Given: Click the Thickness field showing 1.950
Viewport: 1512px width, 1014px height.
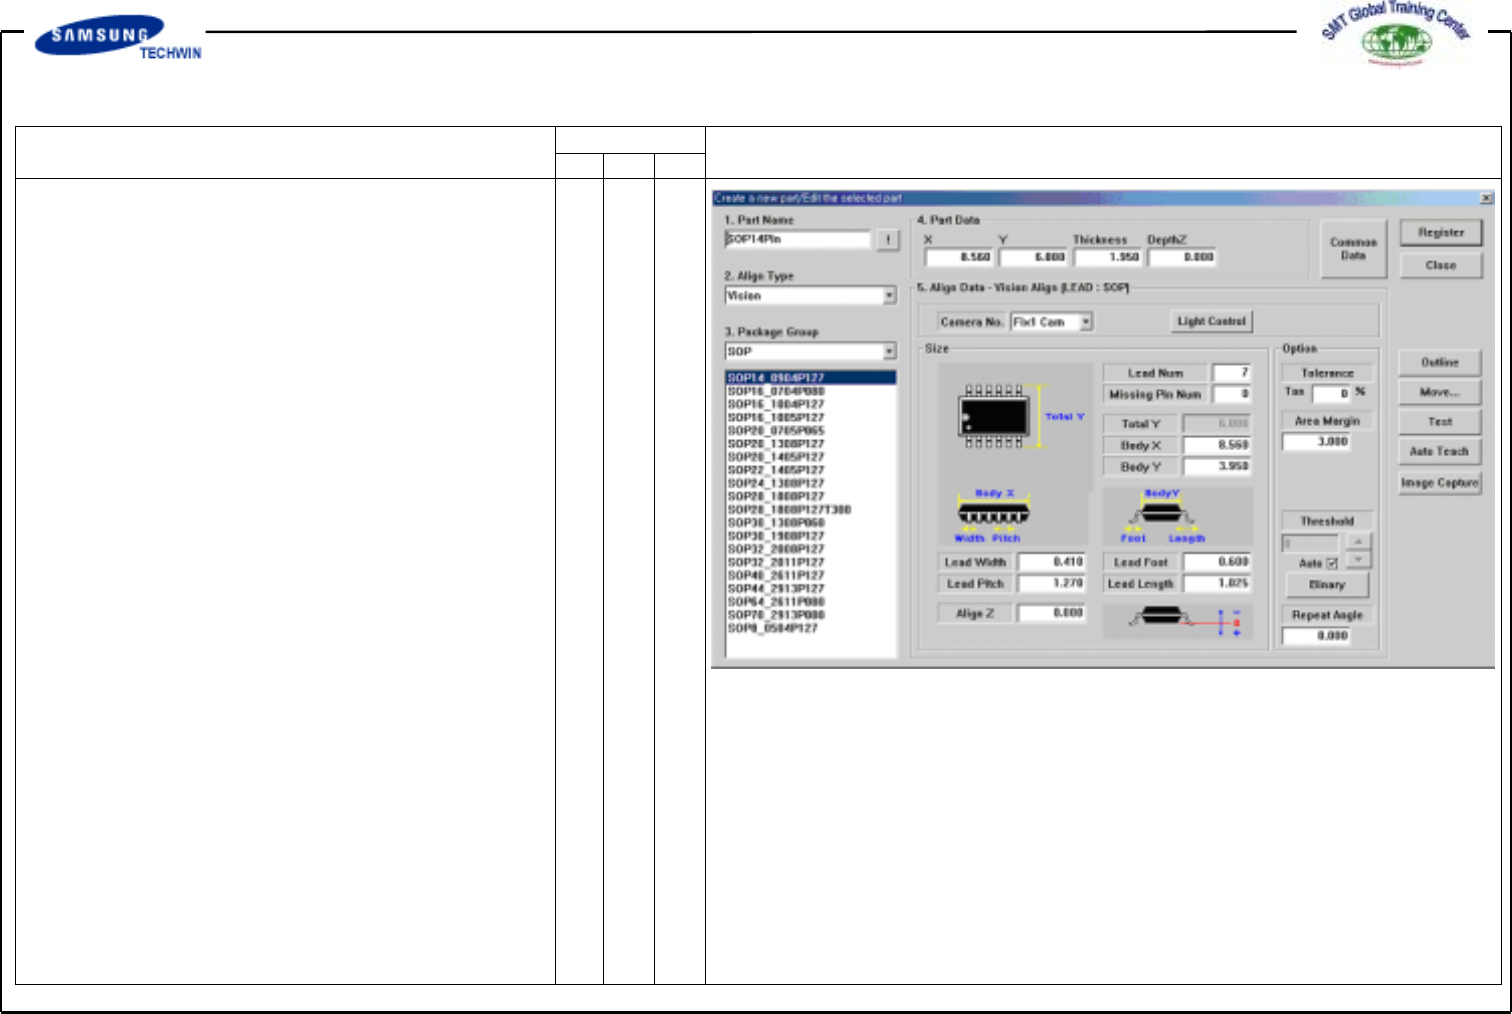Looking at the screenshot, I should pyautogui.click(x=1108, y=257).
